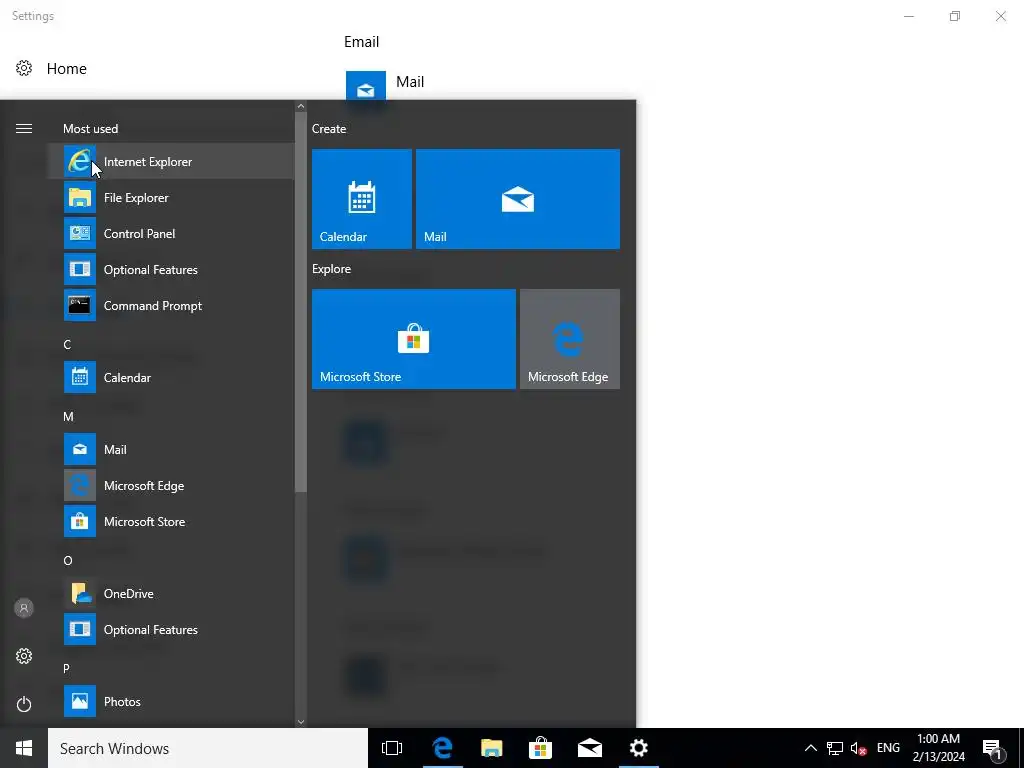Open Internet Explorer from Most used list

coord(171,161)
